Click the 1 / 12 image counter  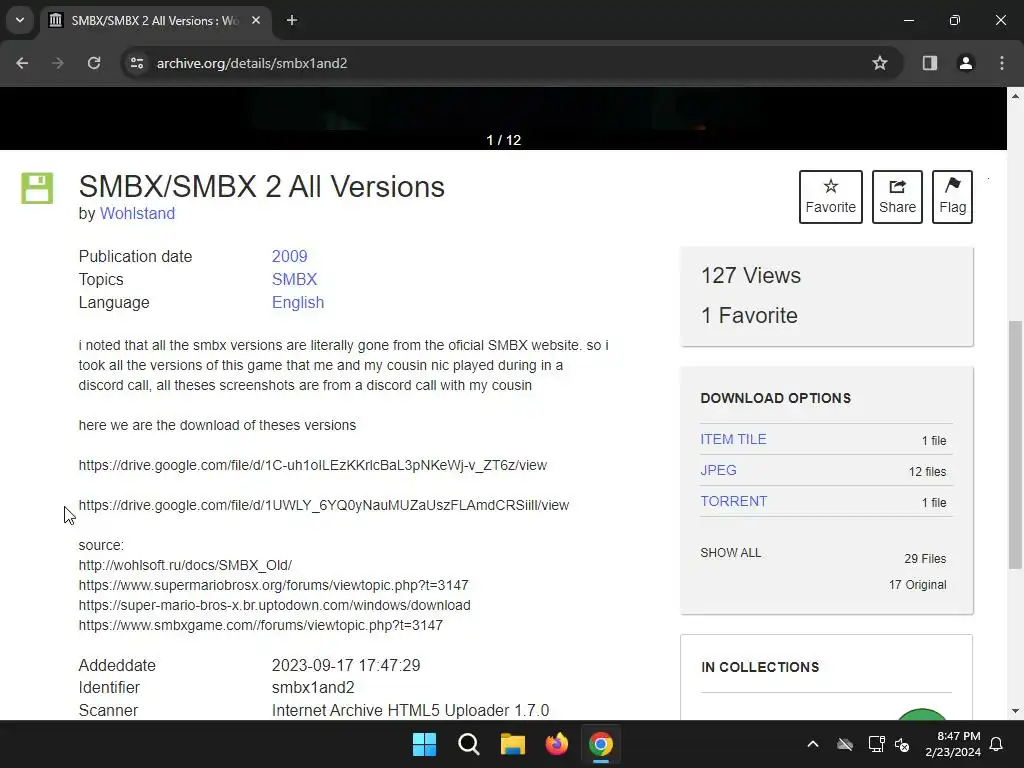(x=504, y=140)
